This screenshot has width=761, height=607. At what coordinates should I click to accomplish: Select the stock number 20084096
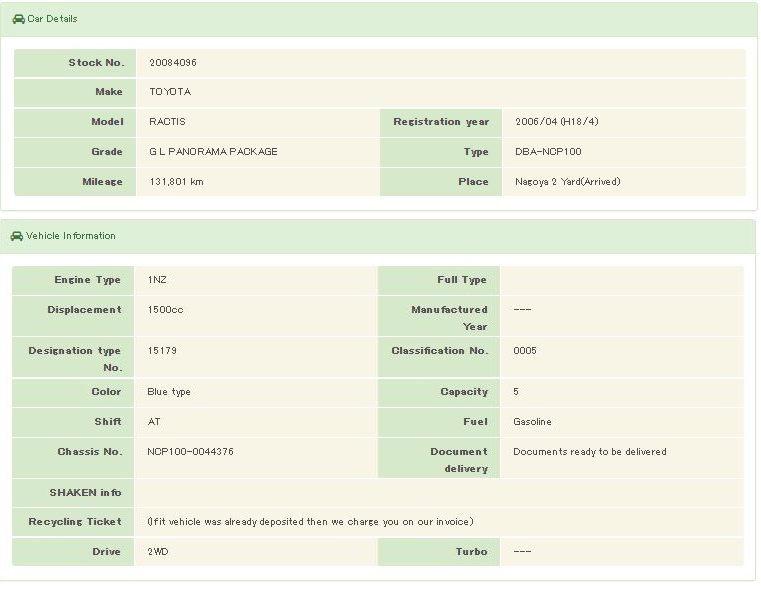[x=173, y=62]
